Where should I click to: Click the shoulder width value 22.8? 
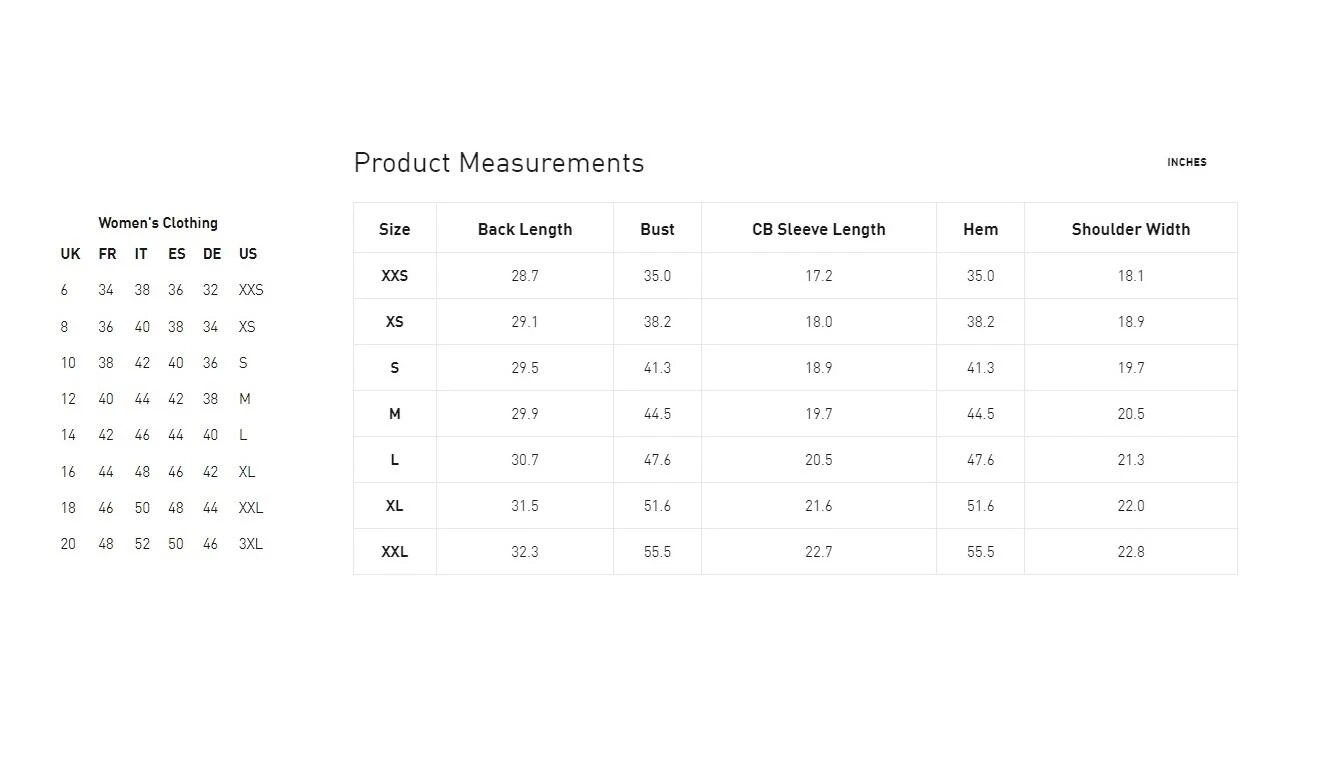coord(1130,552)
